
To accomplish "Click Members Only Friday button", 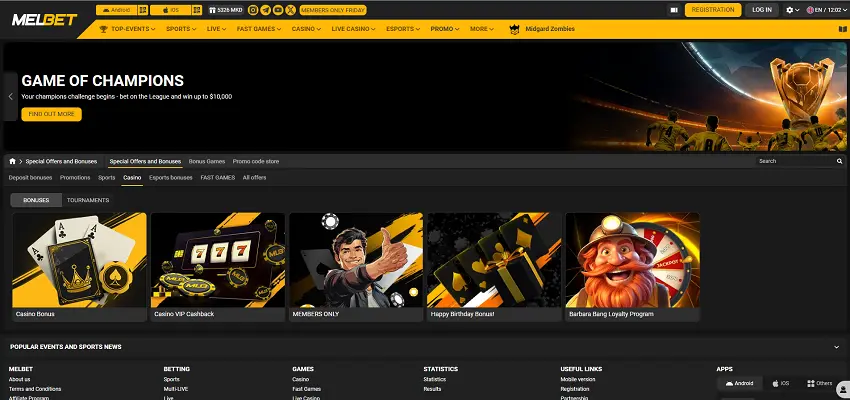I will coord(333,10).
